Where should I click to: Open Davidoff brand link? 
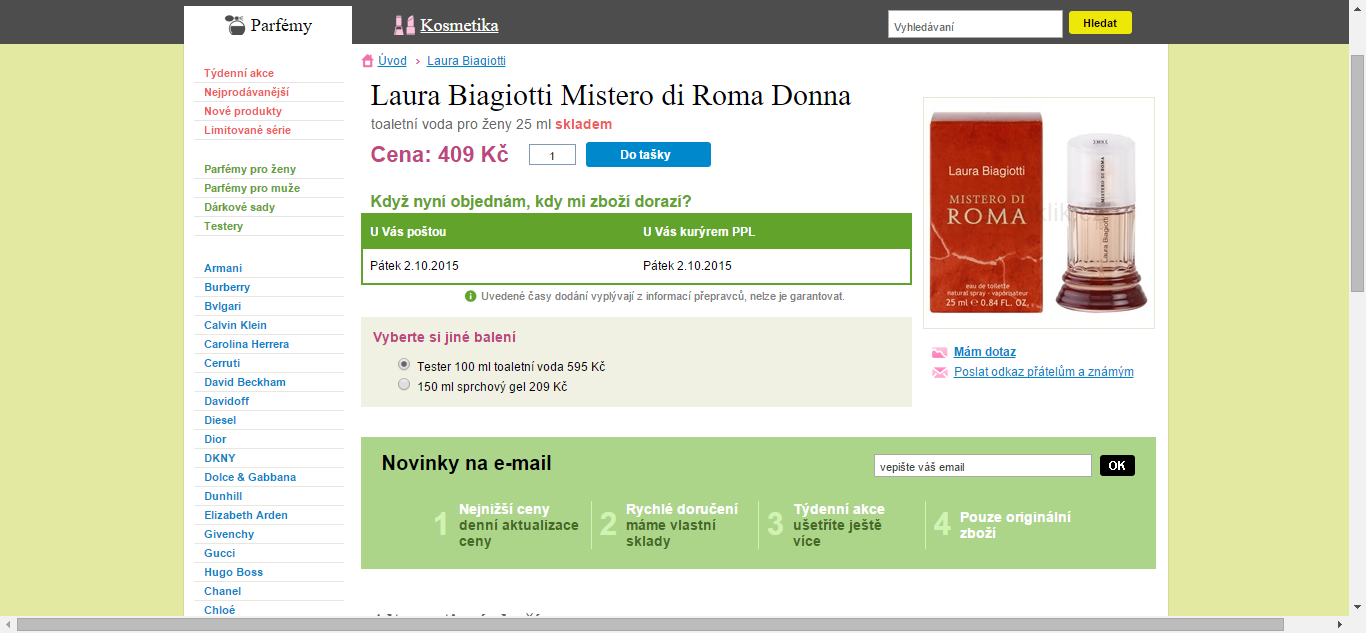[227, 401]
